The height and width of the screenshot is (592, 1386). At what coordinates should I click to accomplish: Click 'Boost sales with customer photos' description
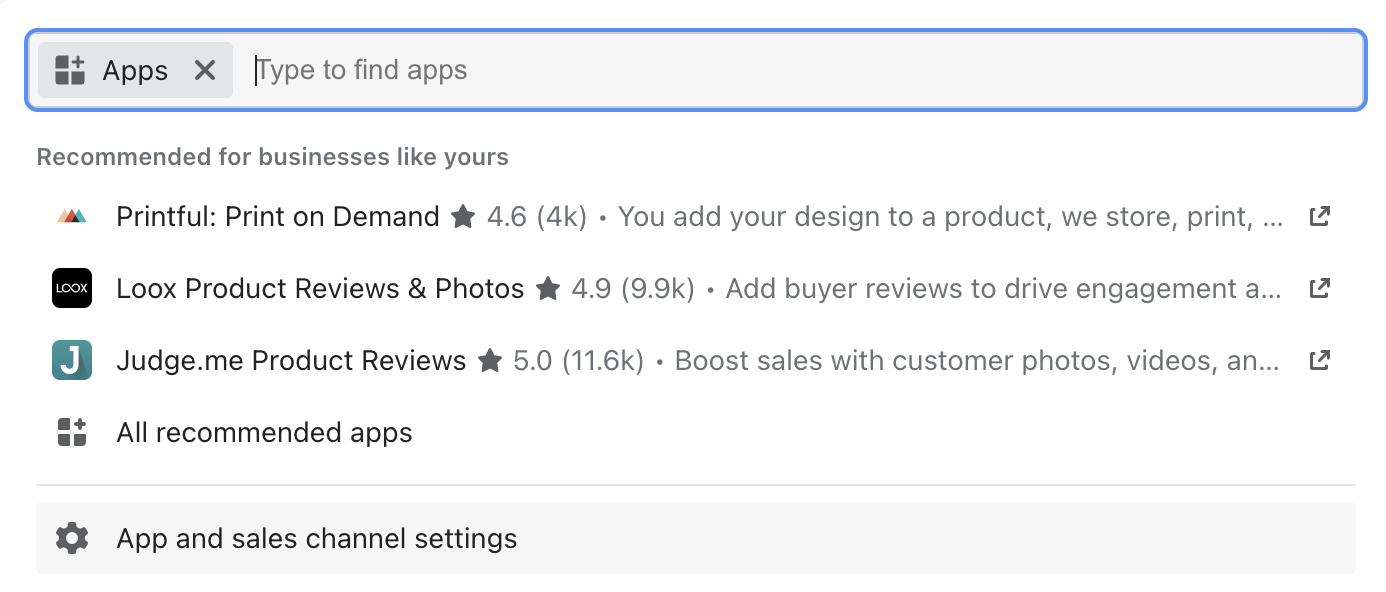(978, 360)
